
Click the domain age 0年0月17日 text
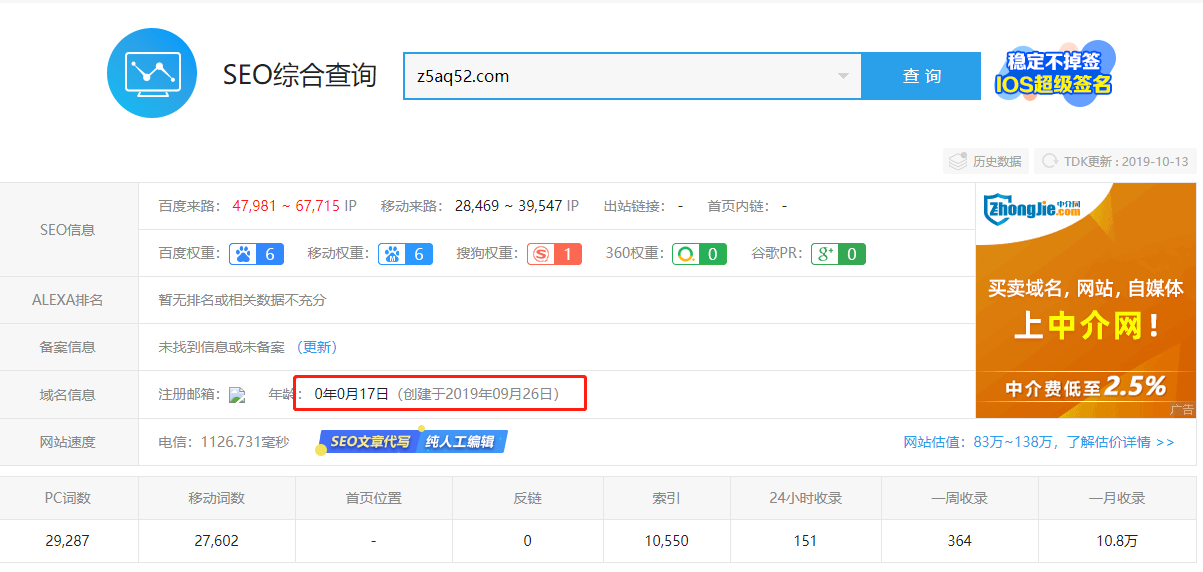[351, 394]
